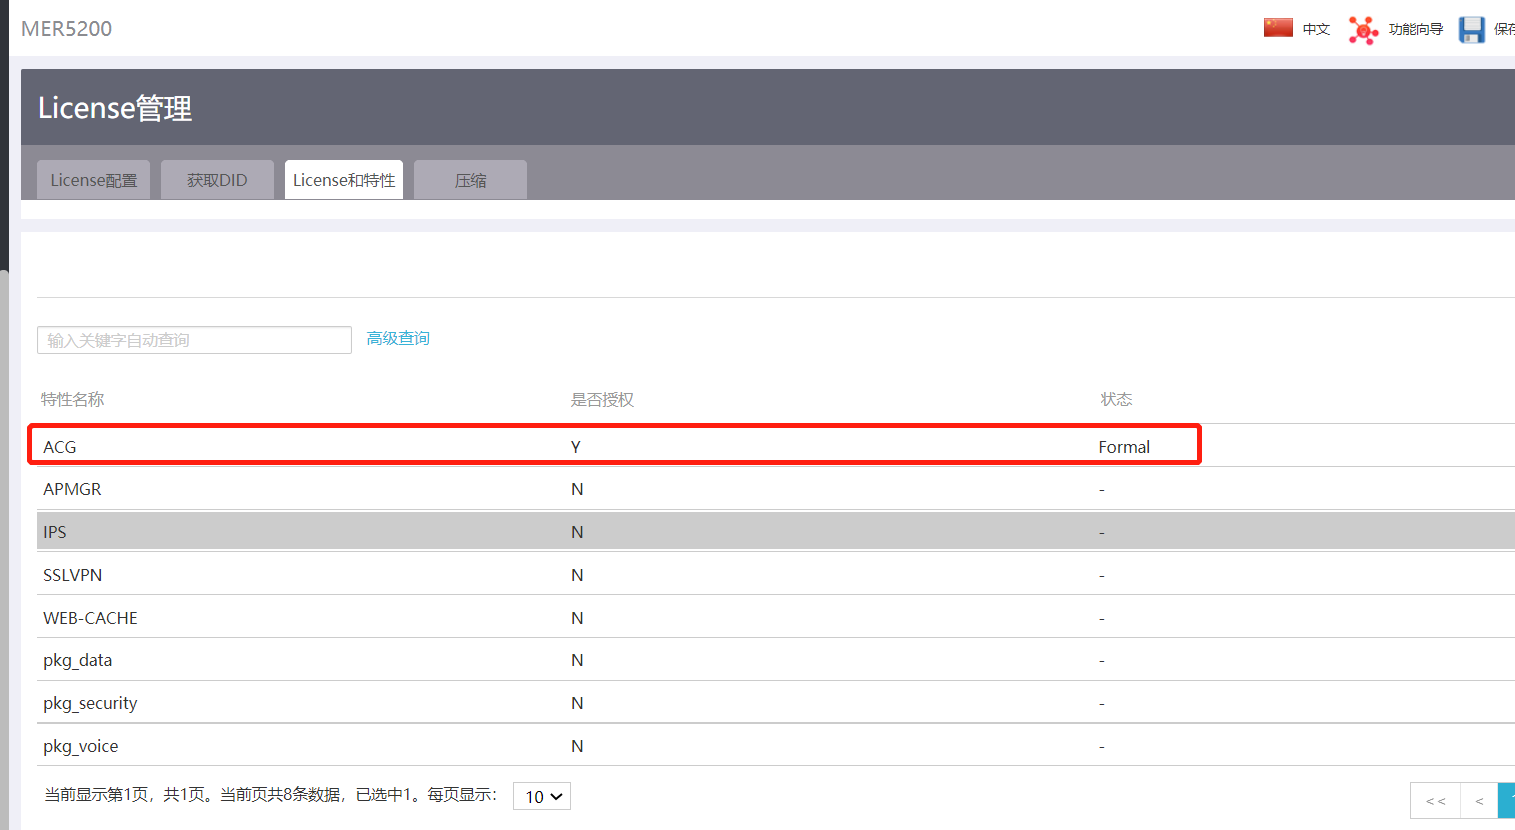Viewport: 1515px width, 830px height.
Task: Click the previous page < button
Action: tap(1479, 801)
